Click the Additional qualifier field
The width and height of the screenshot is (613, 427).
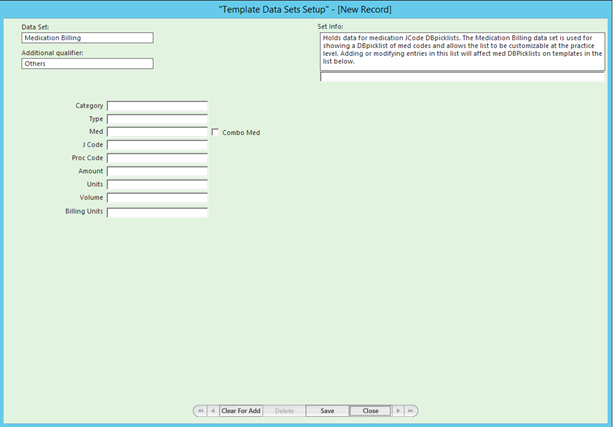pos(87,63)
